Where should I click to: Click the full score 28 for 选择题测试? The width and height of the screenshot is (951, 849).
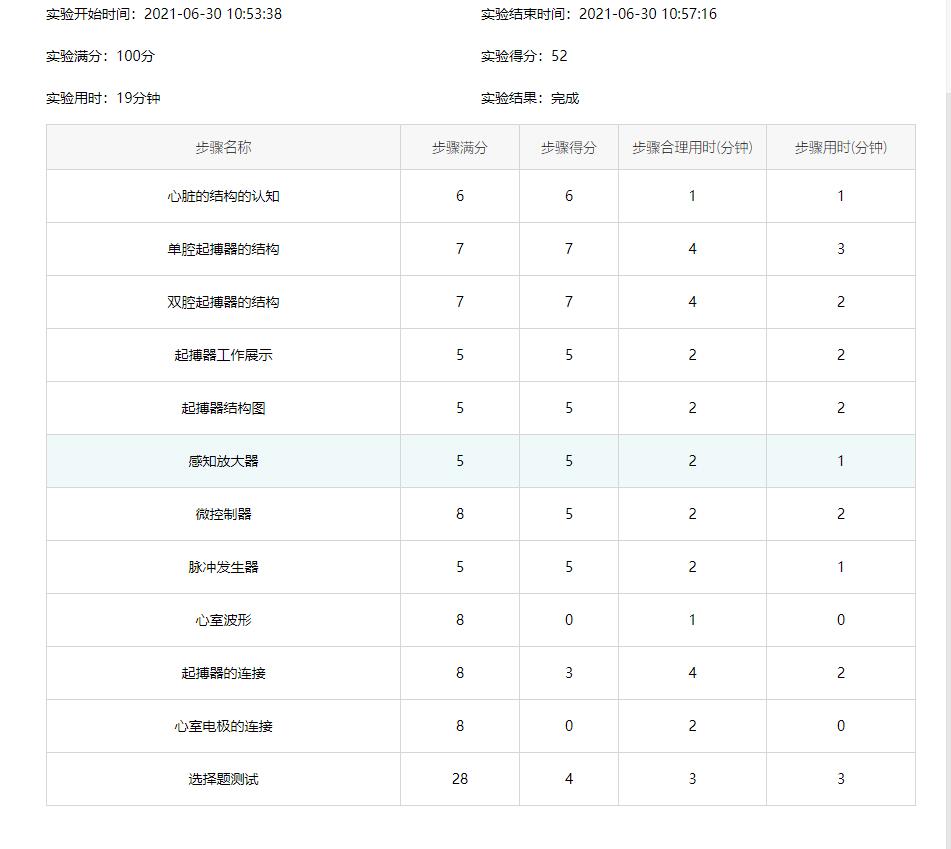(459, 779)
